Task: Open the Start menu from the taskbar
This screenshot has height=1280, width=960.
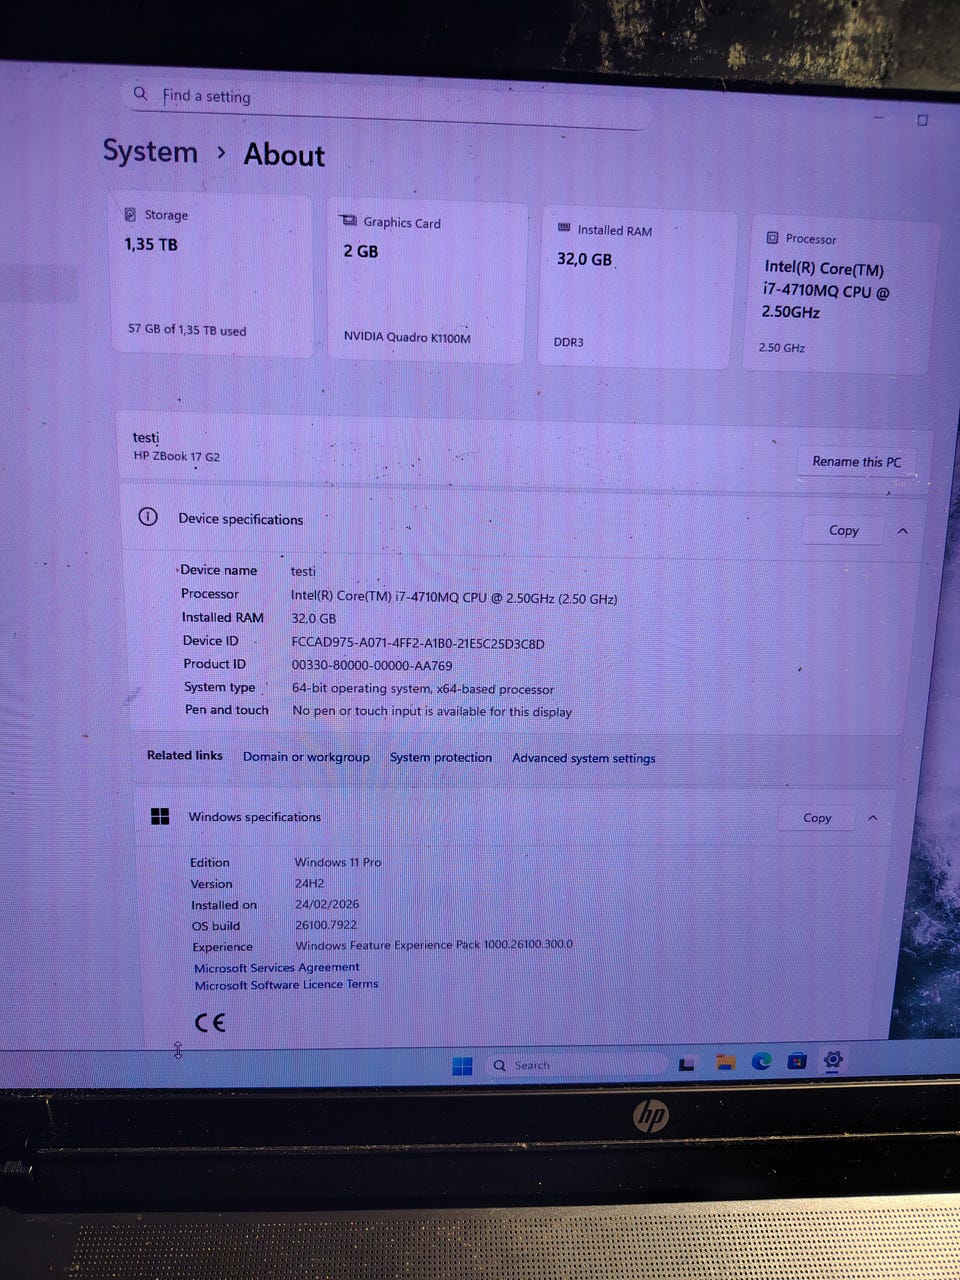Action: click(462, 1066)
